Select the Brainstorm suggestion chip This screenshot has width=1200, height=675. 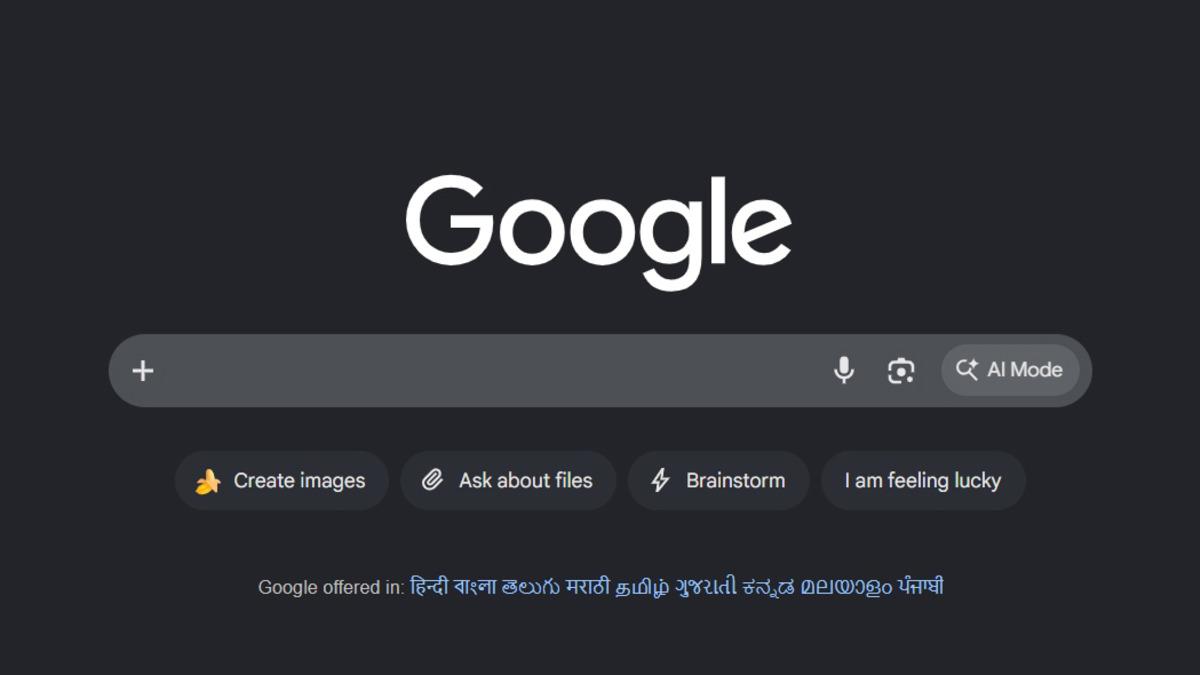tap(718, 481)
